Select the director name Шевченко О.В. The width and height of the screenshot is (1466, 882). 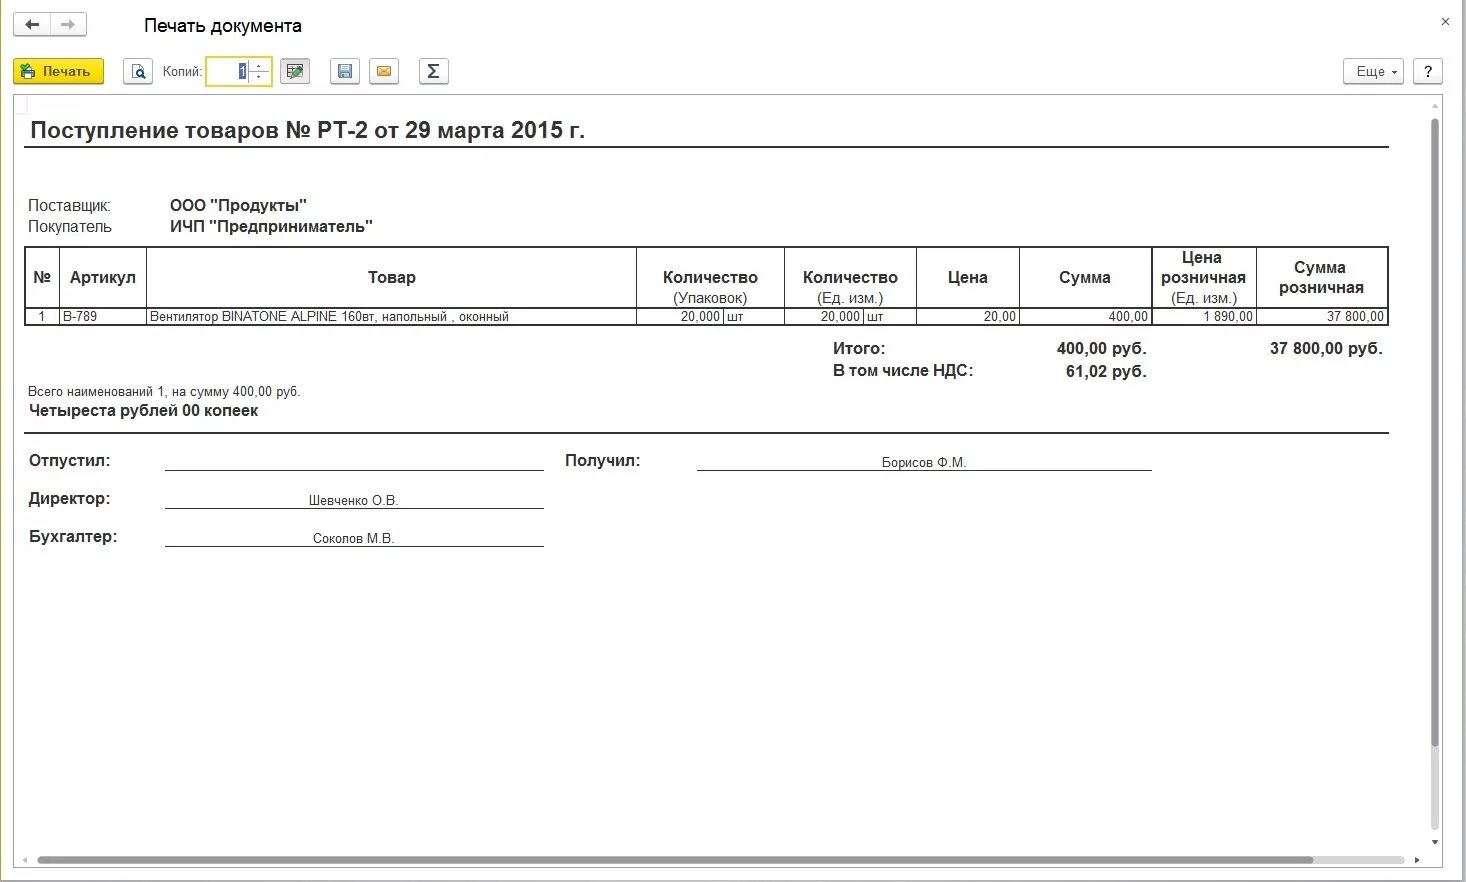(x=353, y=500)
